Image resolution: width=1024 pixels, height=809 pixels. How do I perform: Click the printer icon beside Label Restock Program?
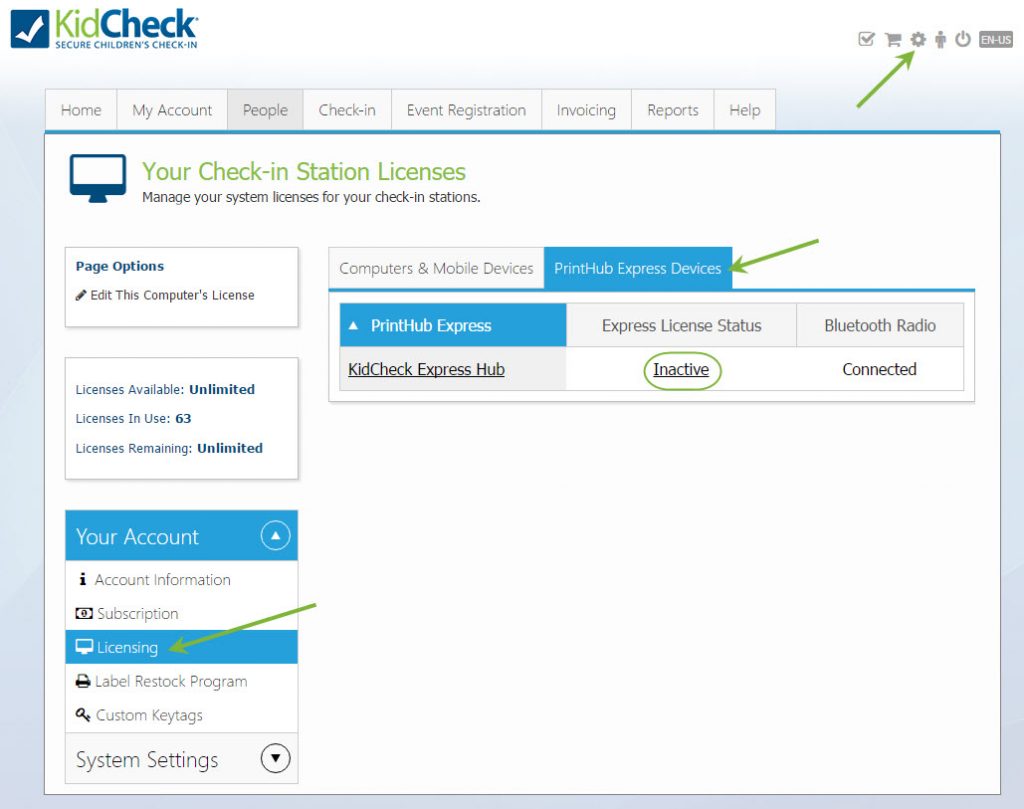tap(84, 681)
